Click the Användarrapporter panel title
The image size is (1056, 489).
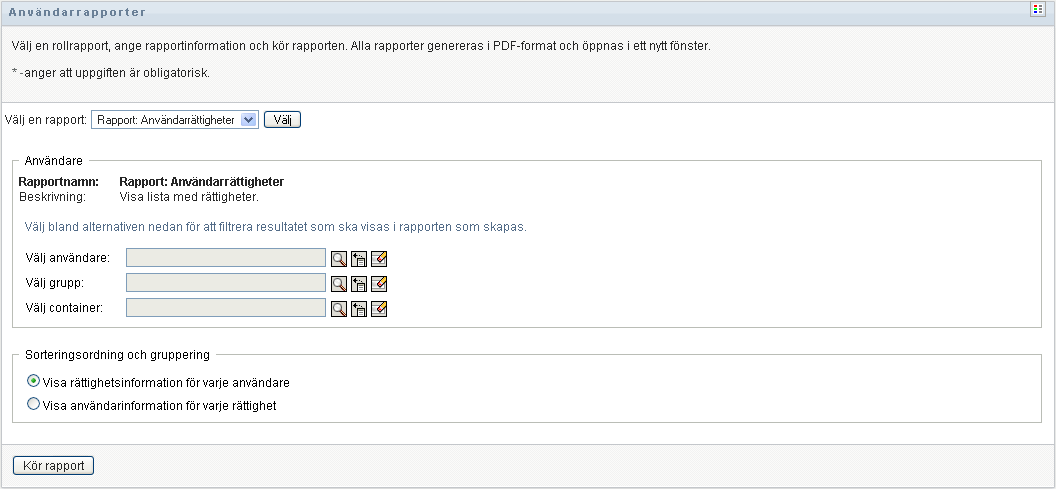(x=77, y=12)
